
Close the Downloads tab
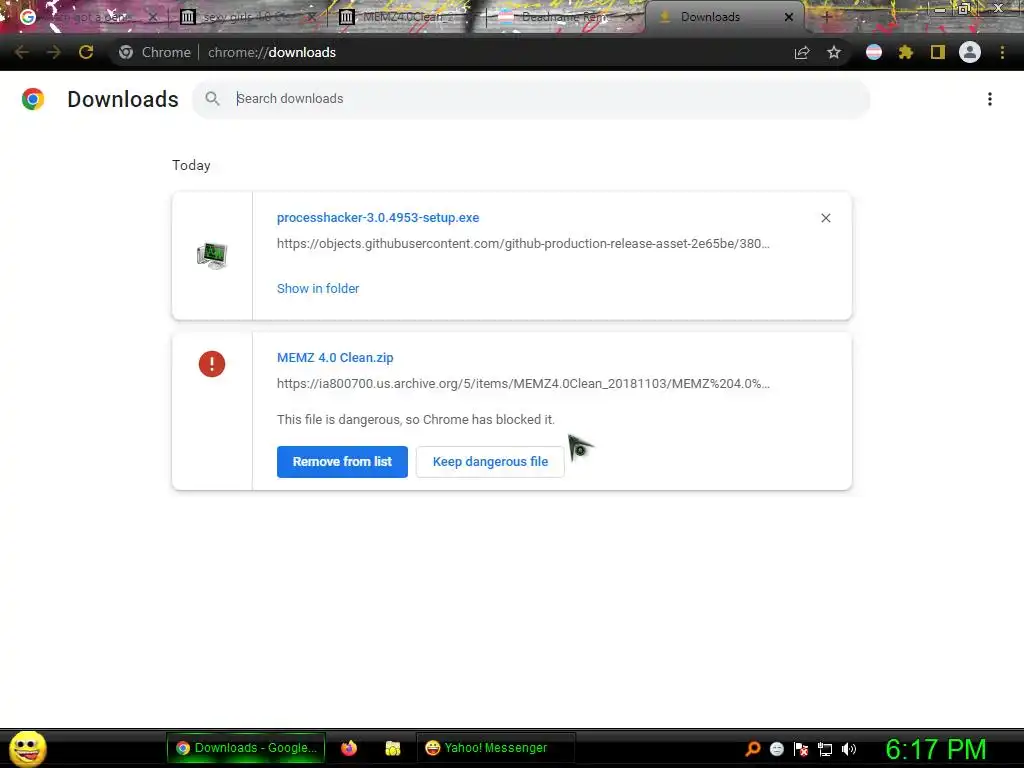[789, 17]
